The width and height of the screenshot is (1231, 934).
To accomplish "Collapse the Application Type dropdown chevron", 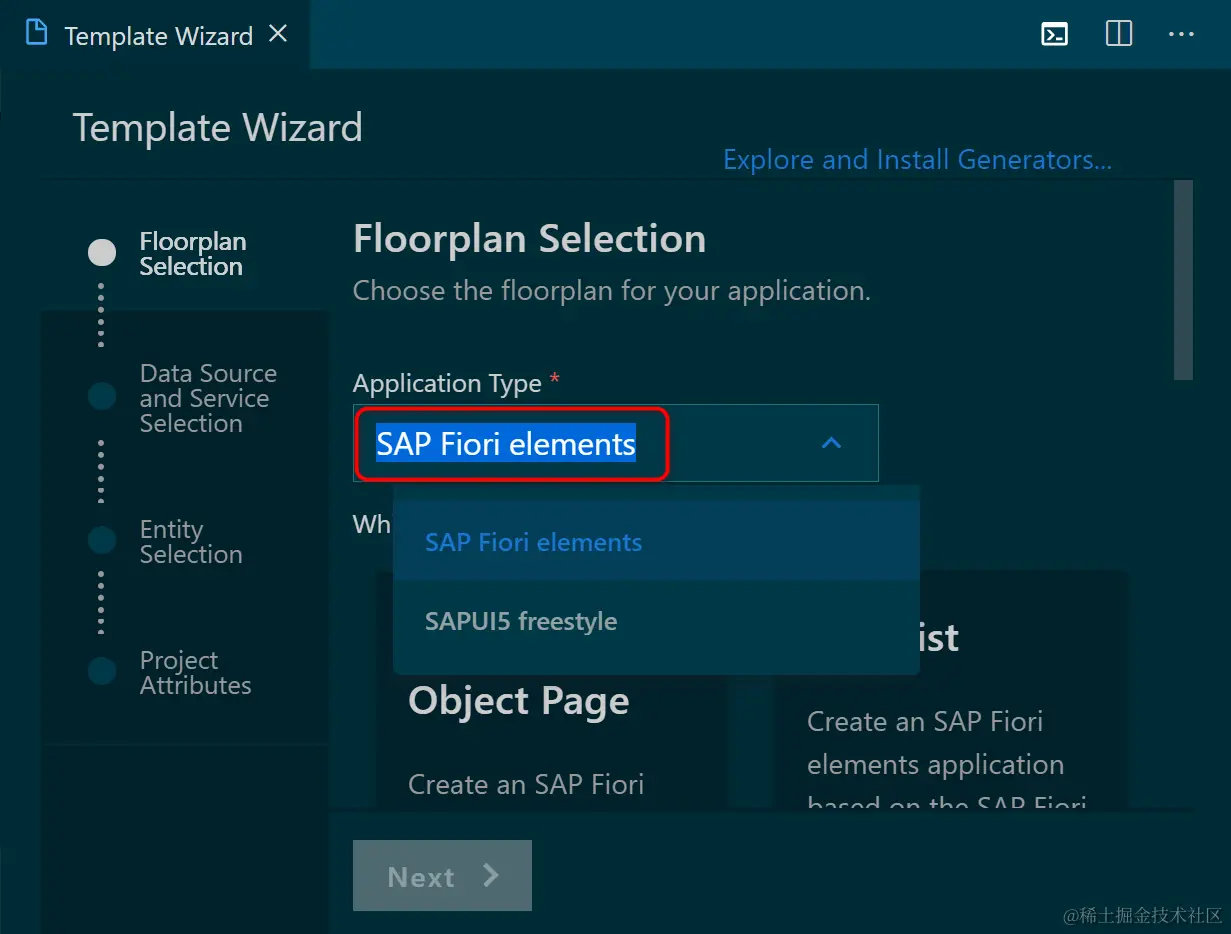I will pyautogui.click(x=831, y=443).
